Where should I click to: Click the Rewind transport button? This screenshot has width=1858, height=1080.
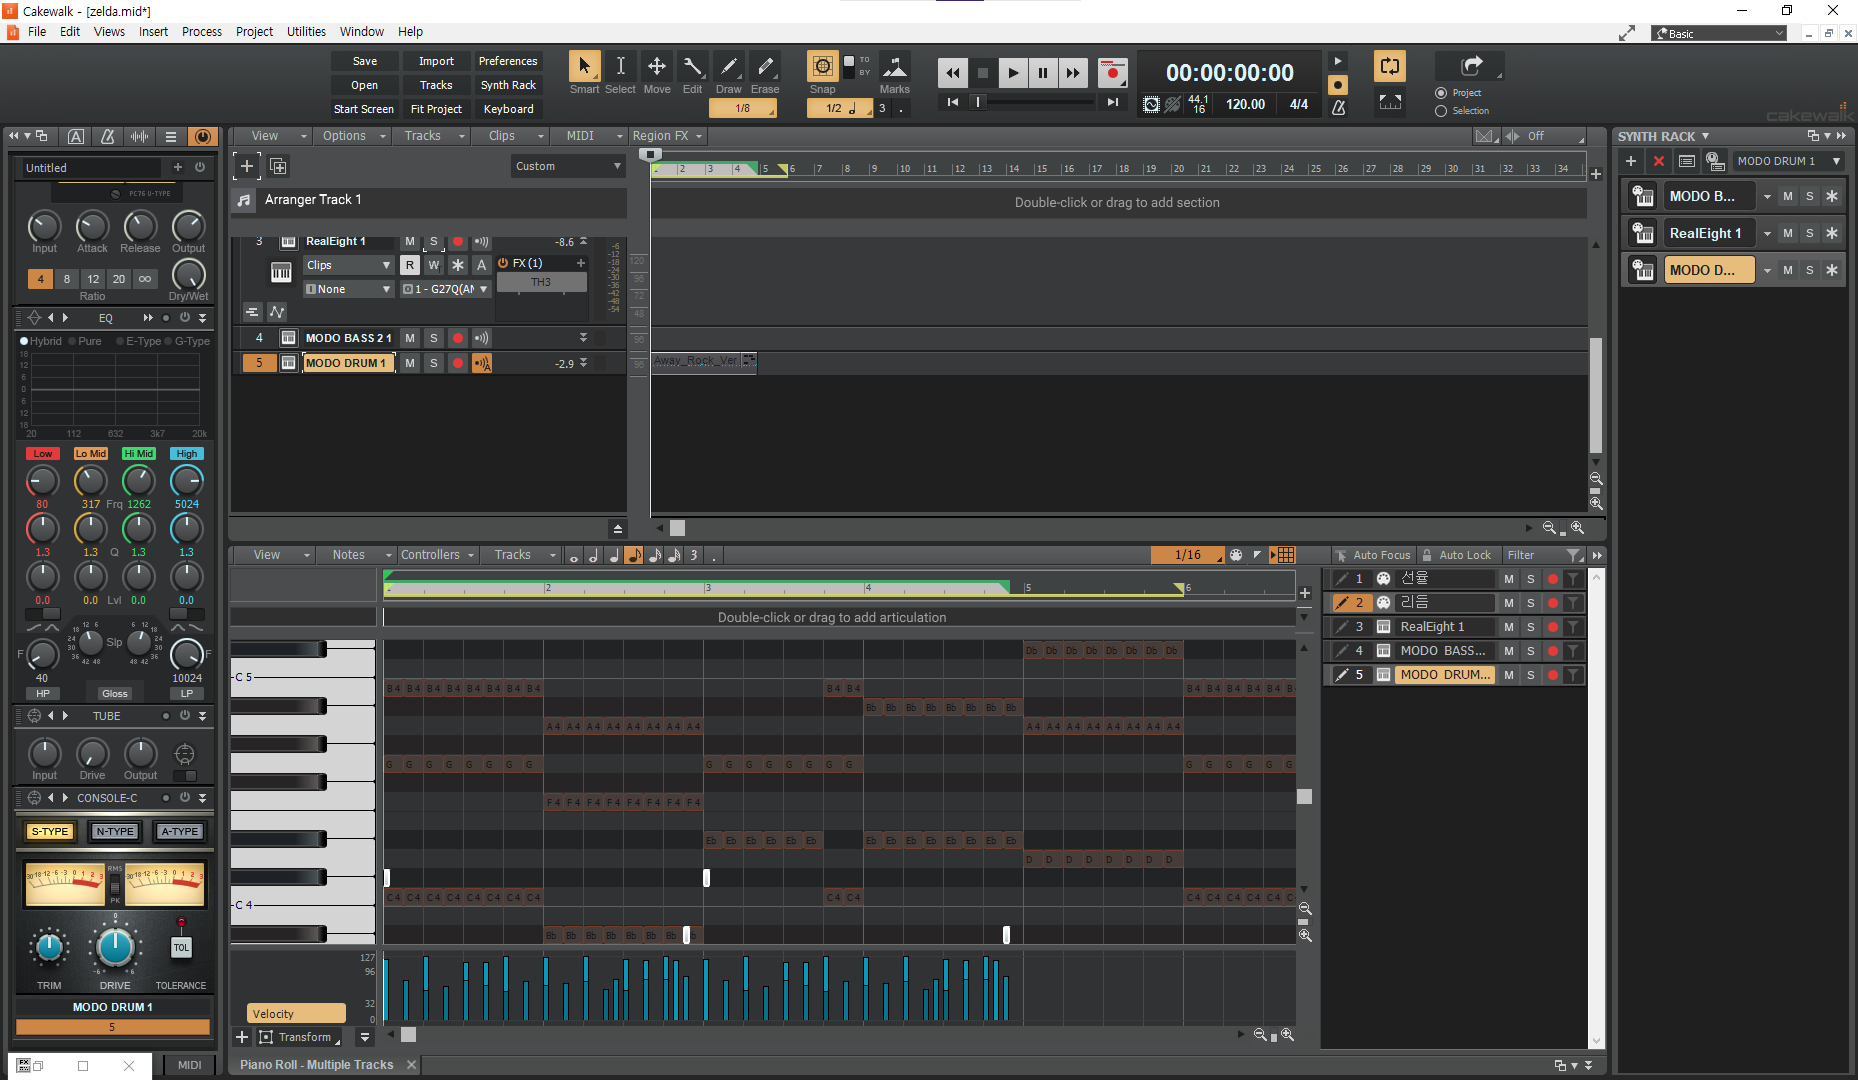952,73
